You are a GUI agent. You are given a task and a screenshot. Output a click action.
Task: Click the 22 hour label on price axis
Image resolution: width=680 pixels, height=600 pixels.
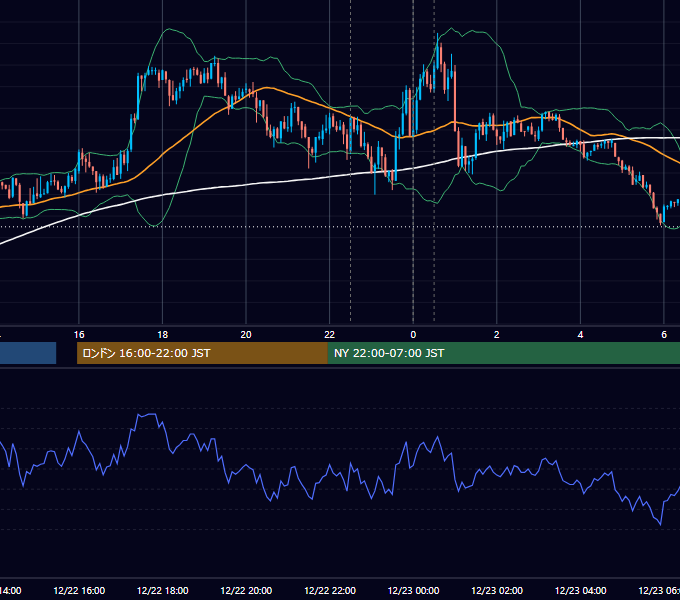(x=330, y=335)
